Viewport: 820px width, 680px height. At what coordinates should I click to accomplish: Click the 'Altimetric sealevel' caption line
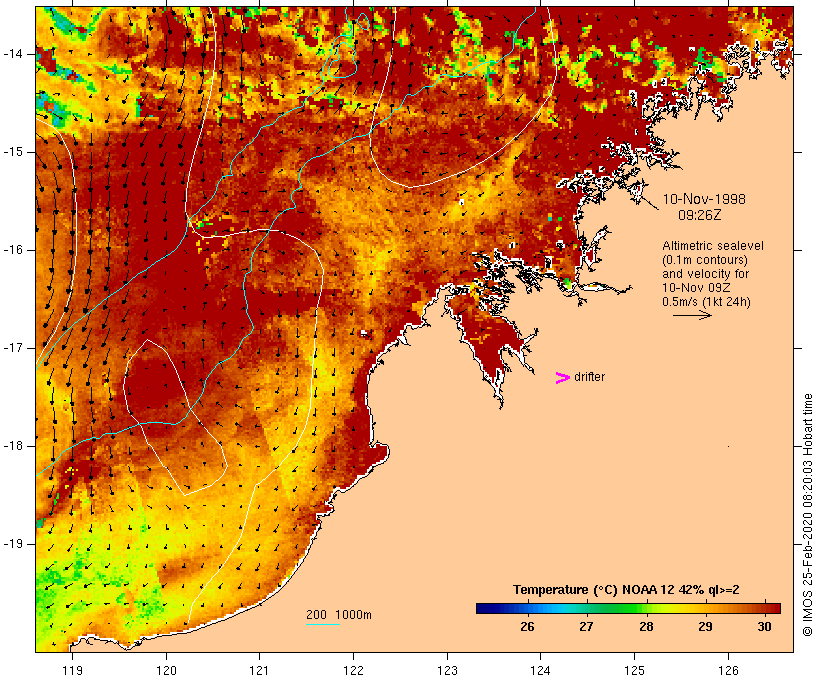point(713,246)
